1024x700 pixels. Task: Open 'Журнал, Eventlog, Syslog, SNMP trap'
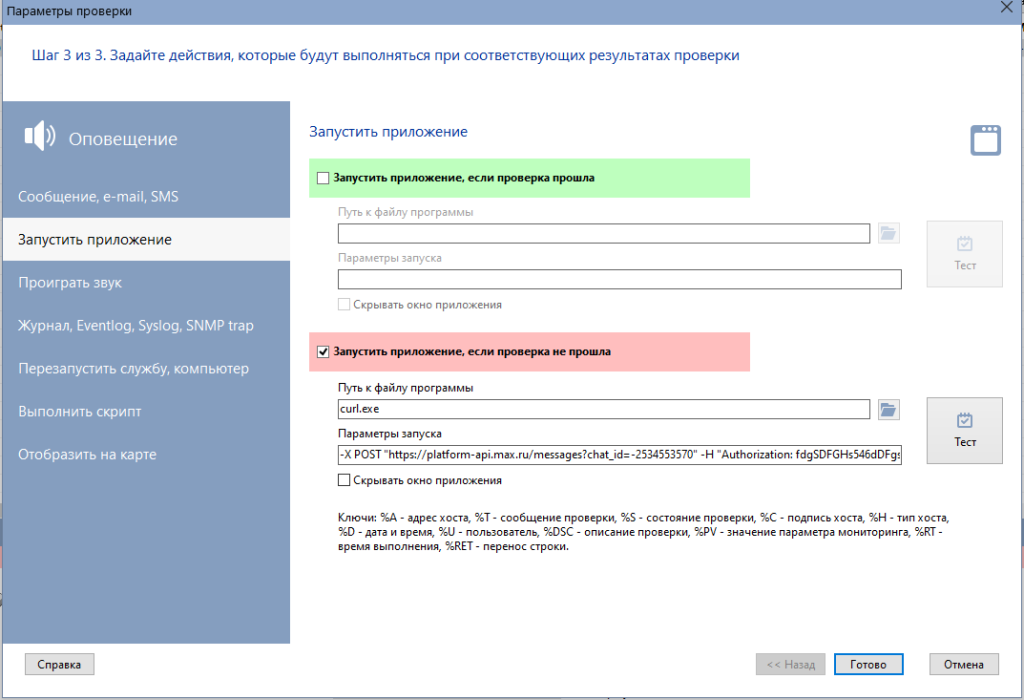[x=135, y=326]
